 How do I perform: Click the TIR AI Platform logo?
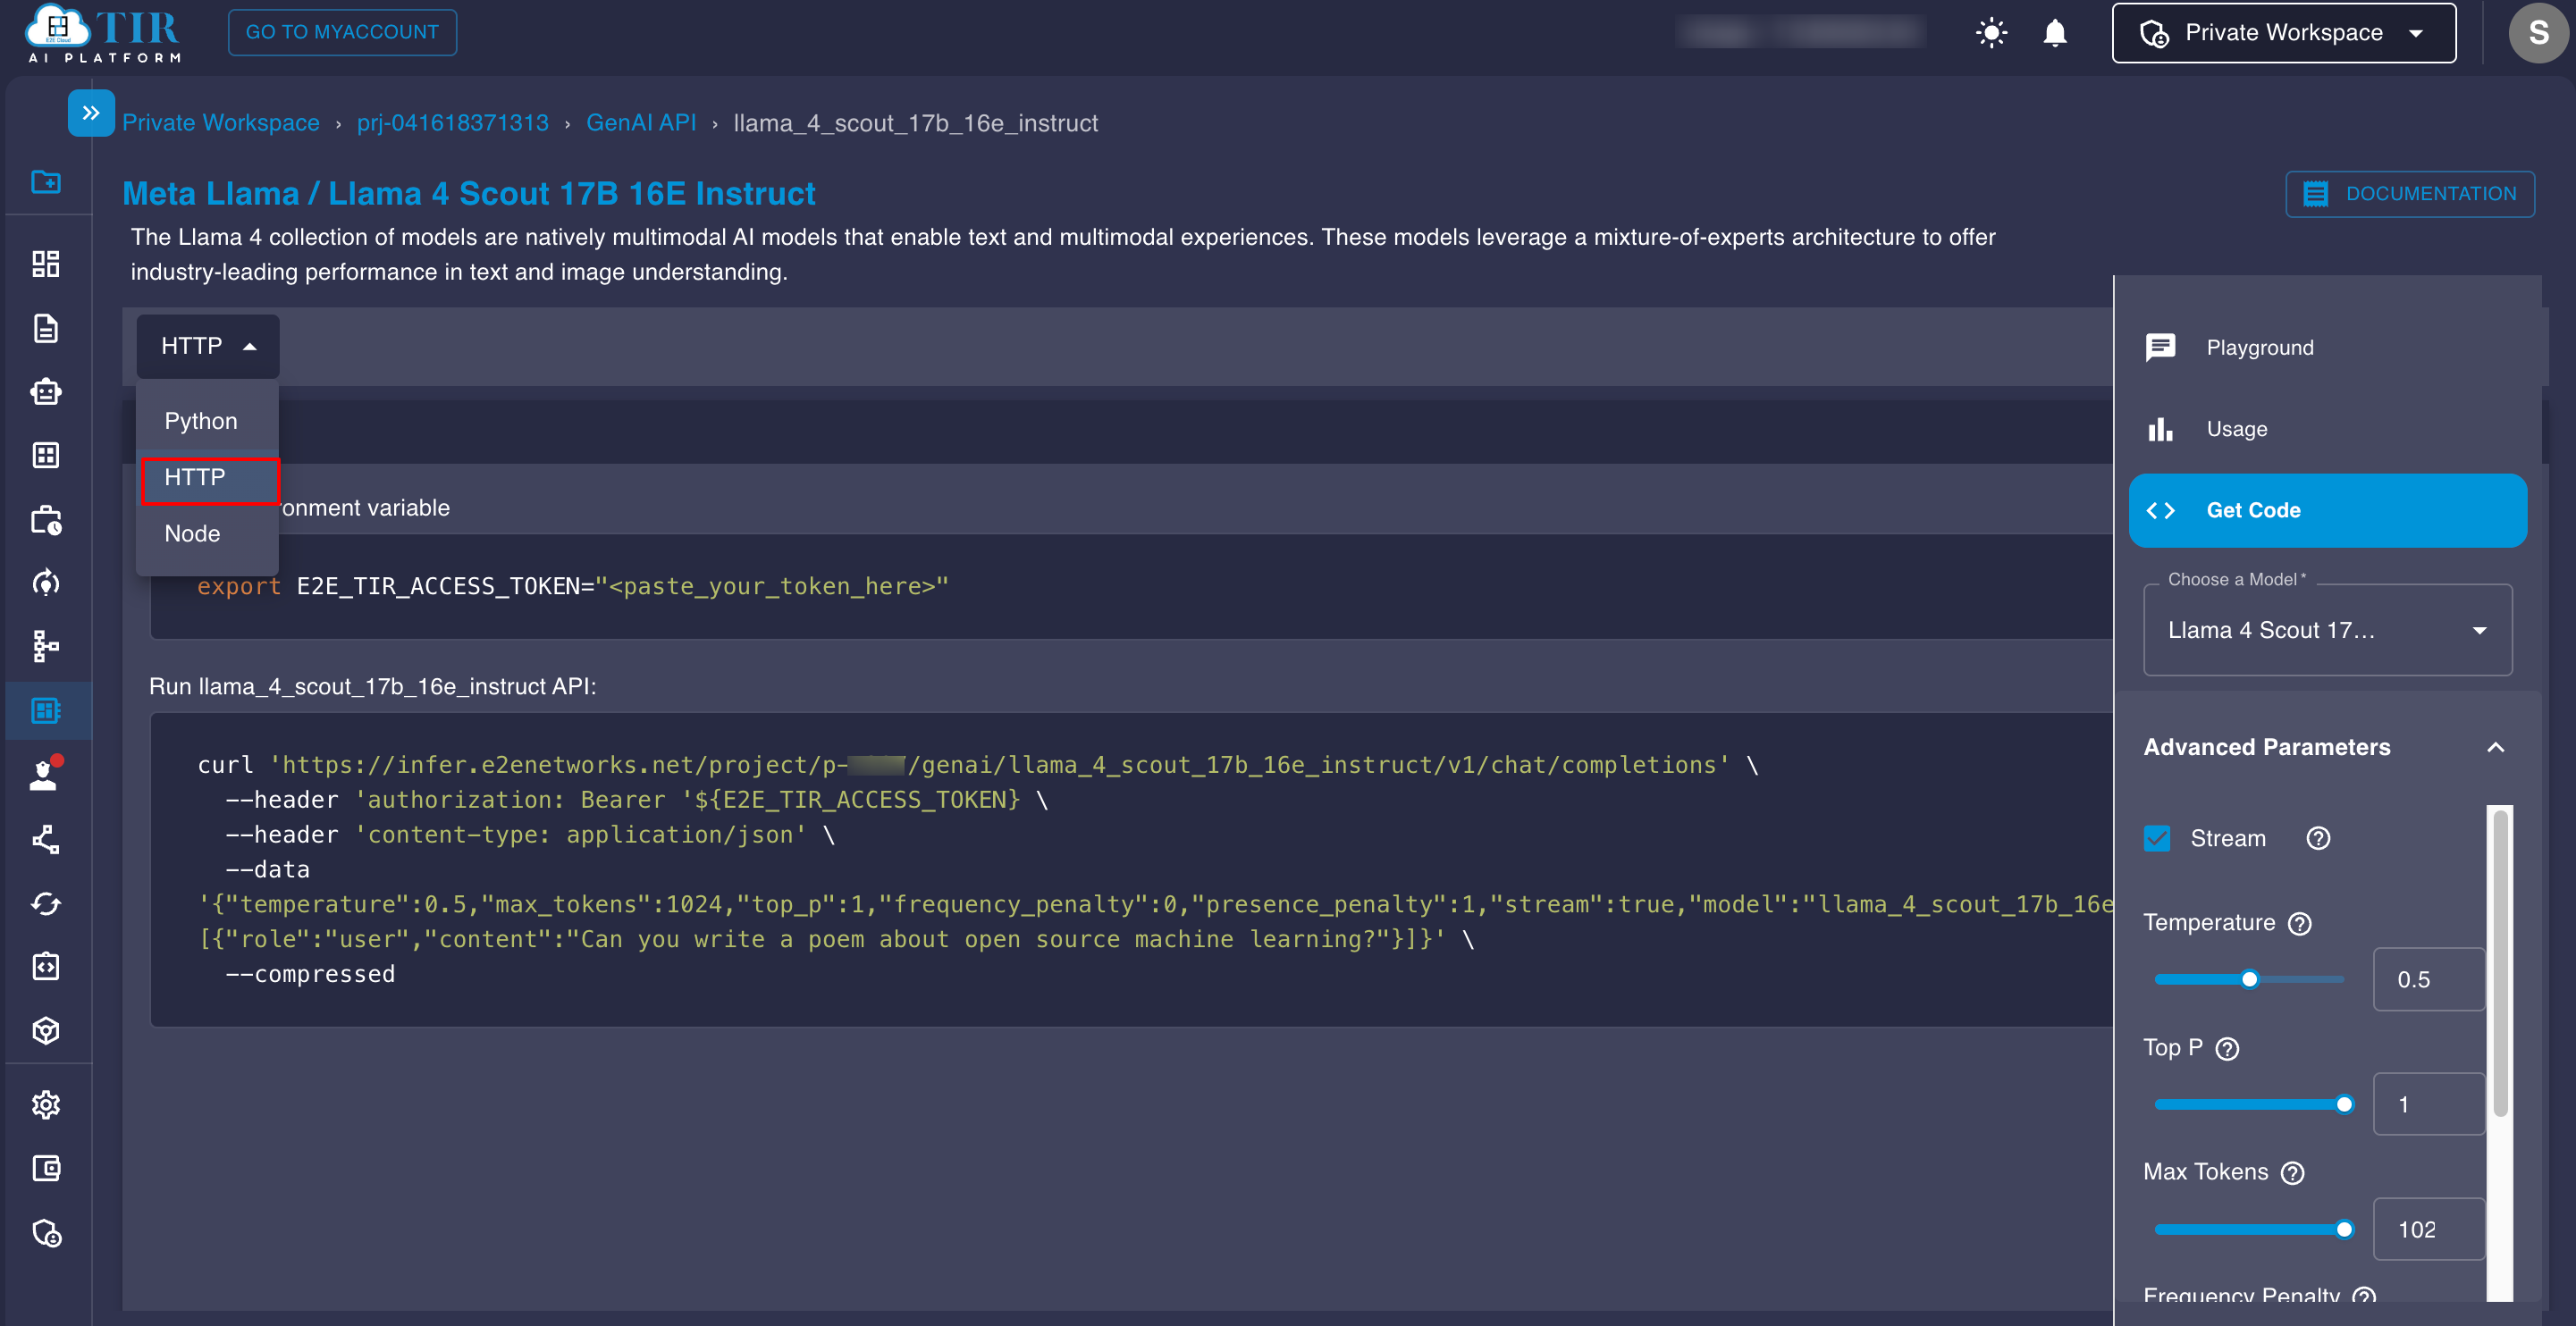104,35
